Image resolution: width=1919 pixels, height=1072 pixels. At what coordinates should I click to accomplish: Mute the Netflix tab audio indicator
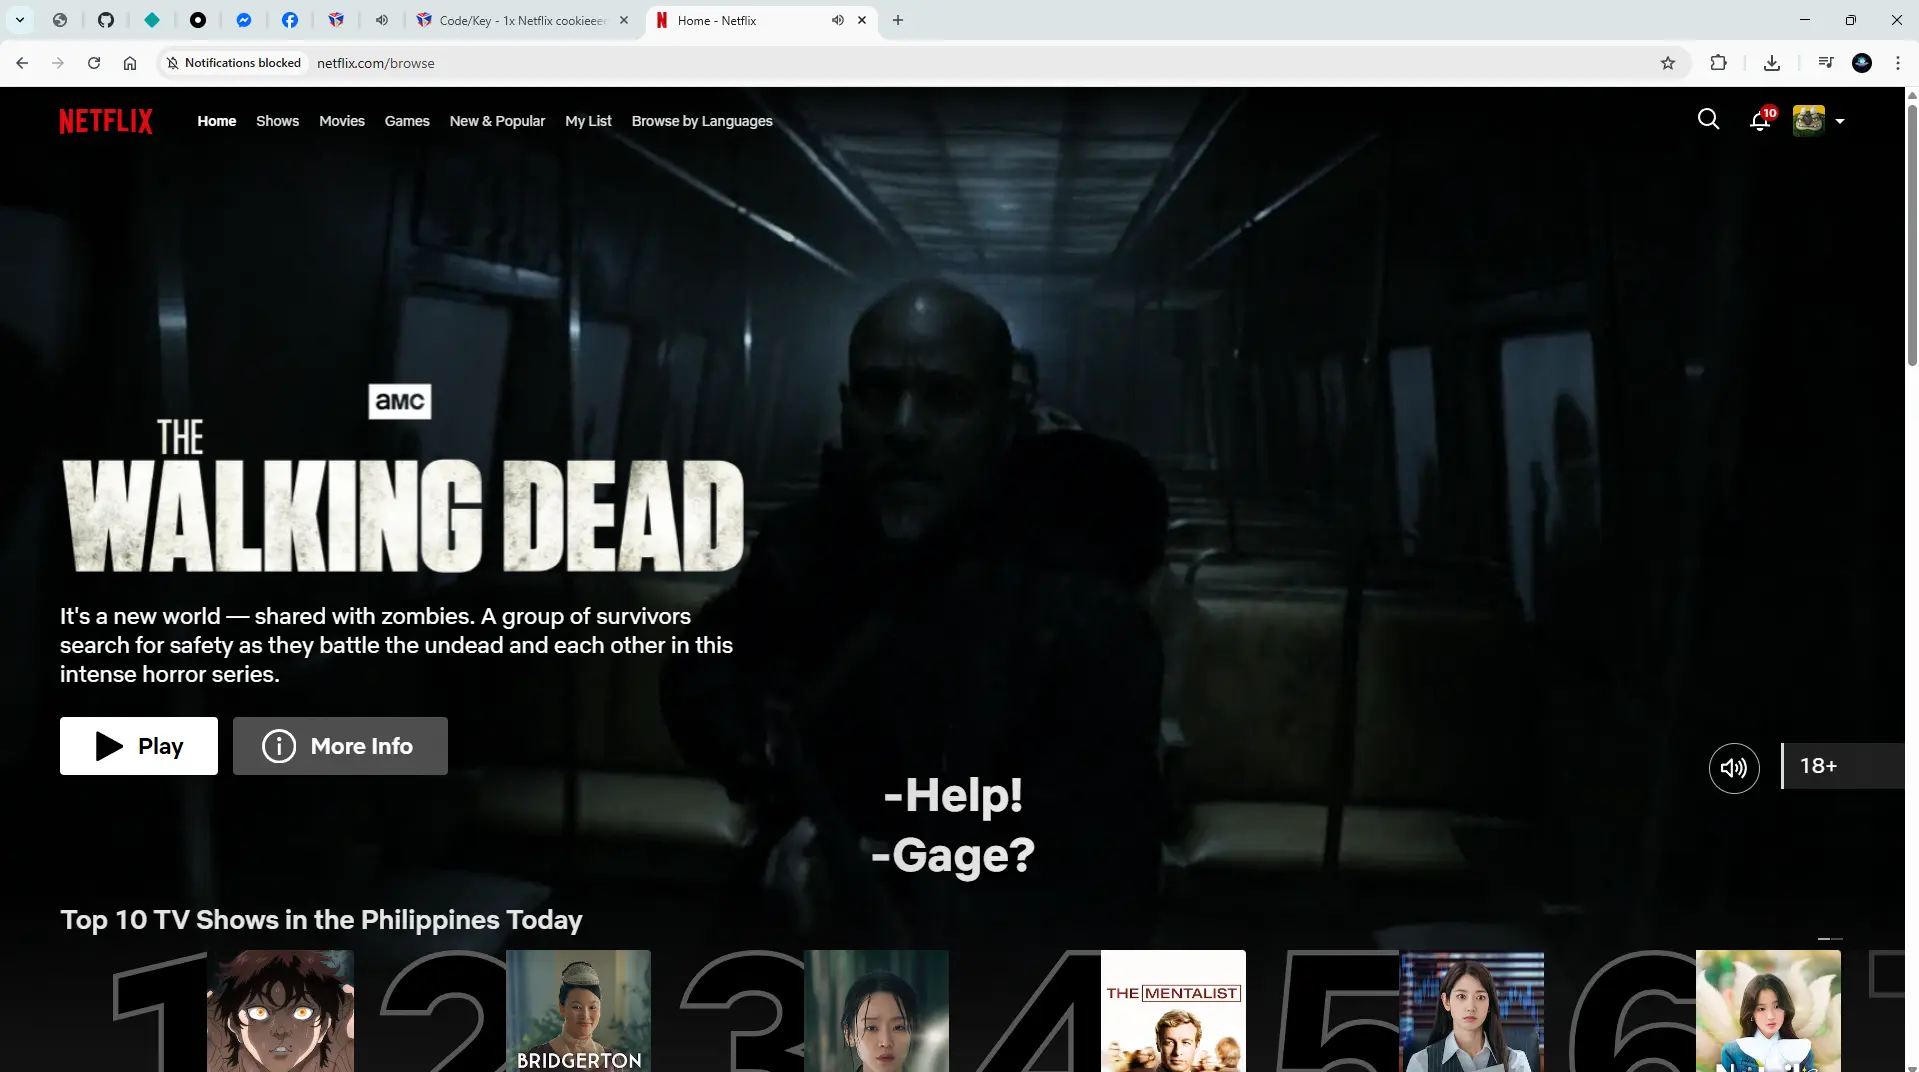(837, 20)
